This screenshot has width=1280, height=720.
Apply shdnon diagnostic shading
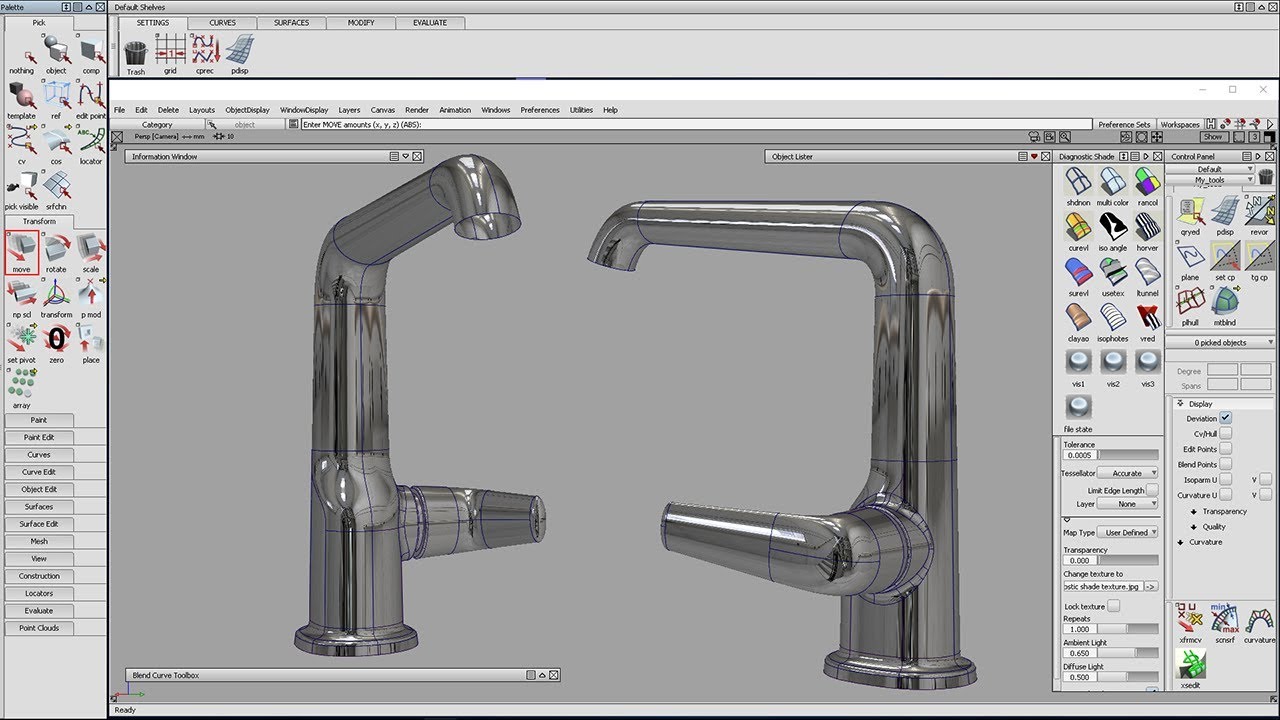point(1078,185)
